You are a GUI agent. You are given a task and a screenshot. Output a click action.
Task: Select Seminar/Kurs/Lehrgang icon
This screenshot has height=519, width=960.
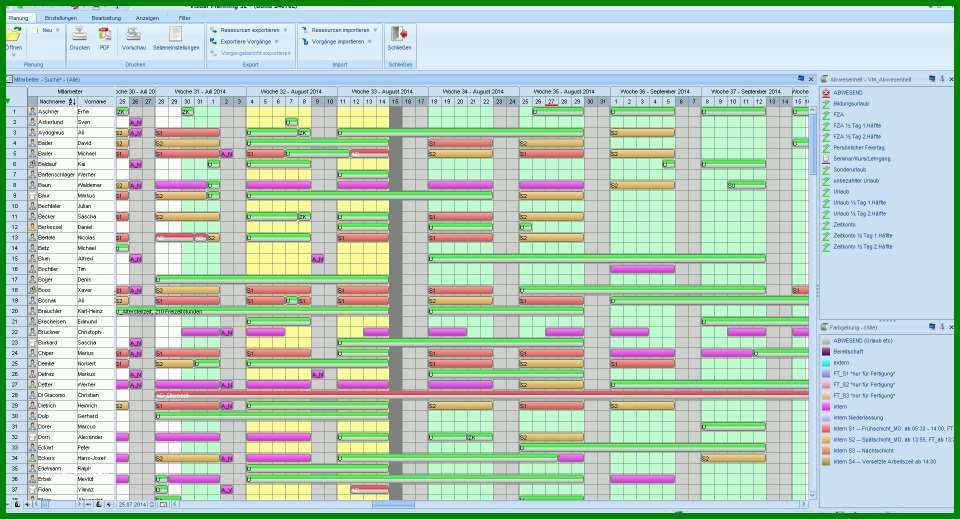(826, 159)
